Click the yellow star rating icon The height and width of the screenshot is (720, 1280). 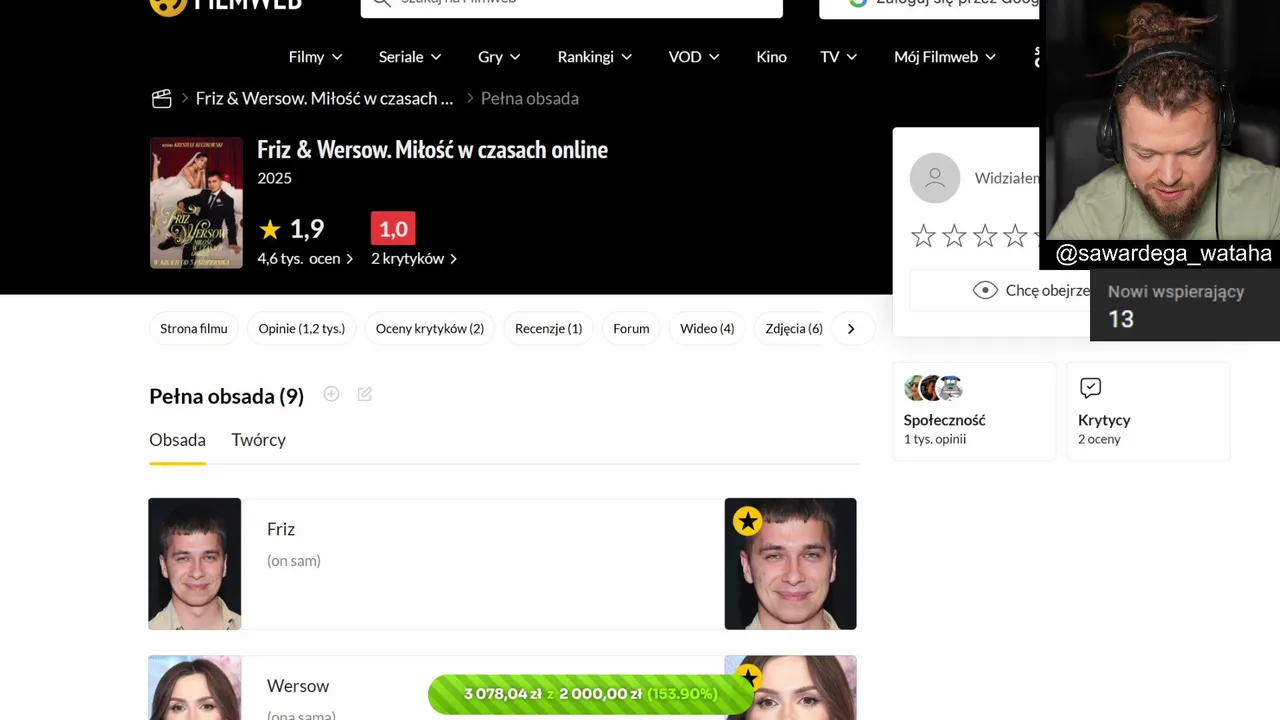269,229
